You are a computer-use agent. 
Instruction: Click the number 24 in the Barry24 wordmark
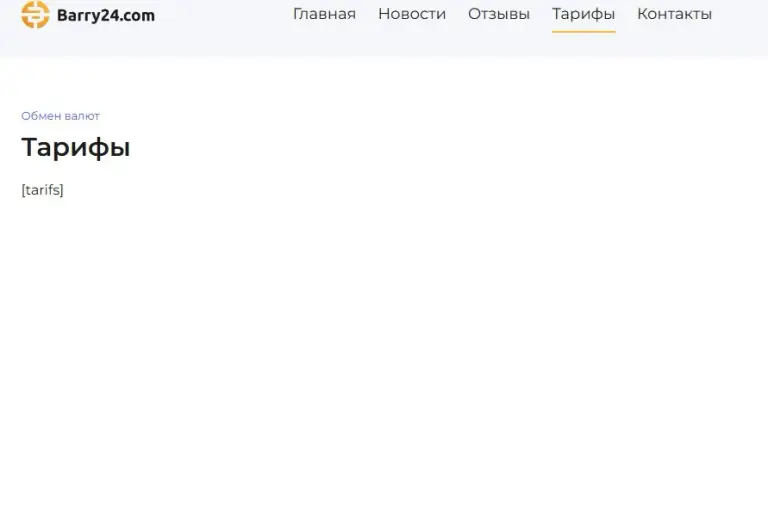click(x=110, y=15)
